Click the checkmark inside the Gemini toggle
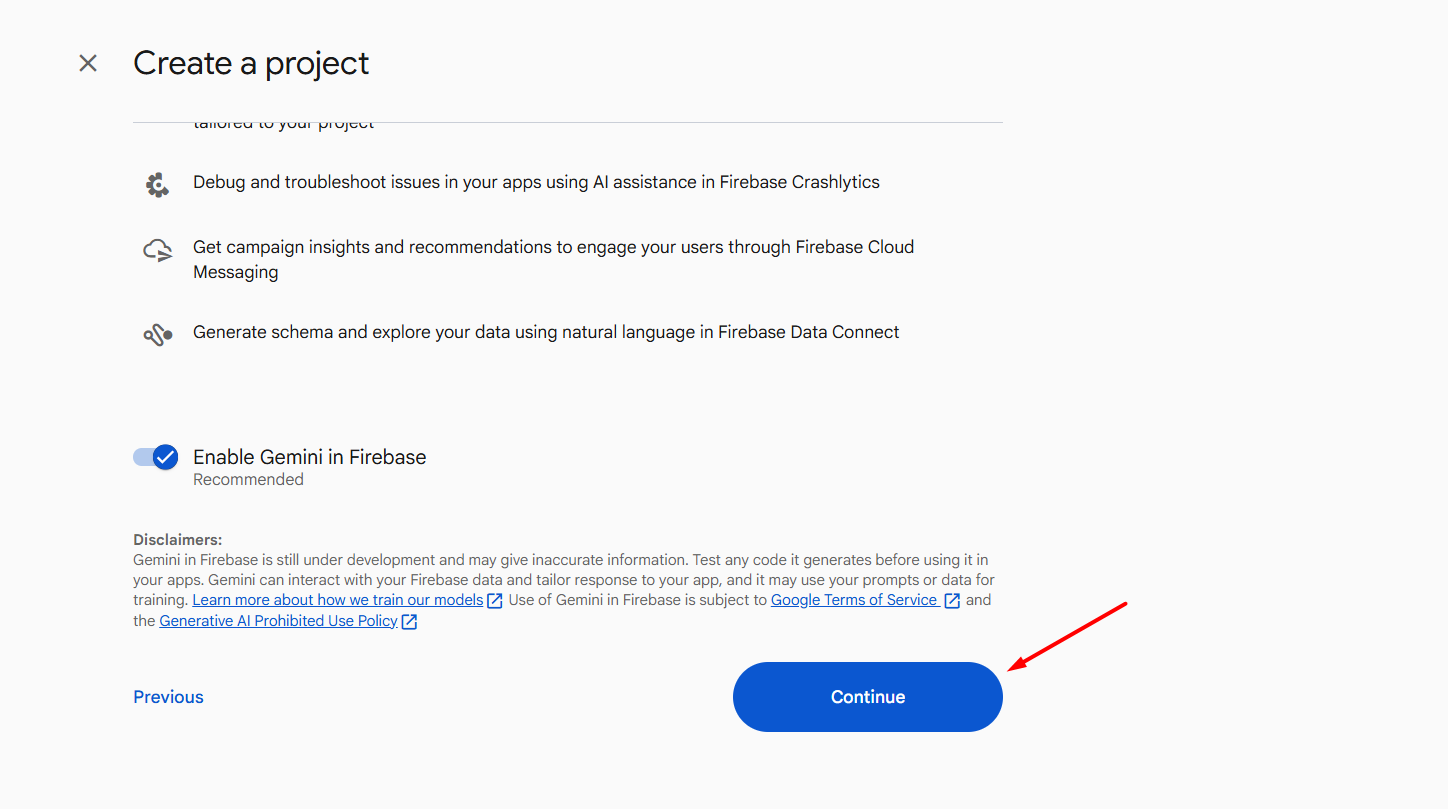Image resolution: width=1448 pixels, height=809 pixels. tap(167, 457)
